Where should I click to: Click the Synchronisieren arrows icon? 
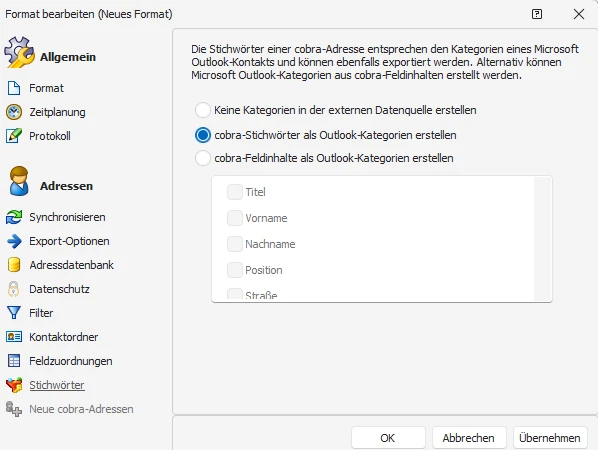pyautogui.click(x=14, y=217)
